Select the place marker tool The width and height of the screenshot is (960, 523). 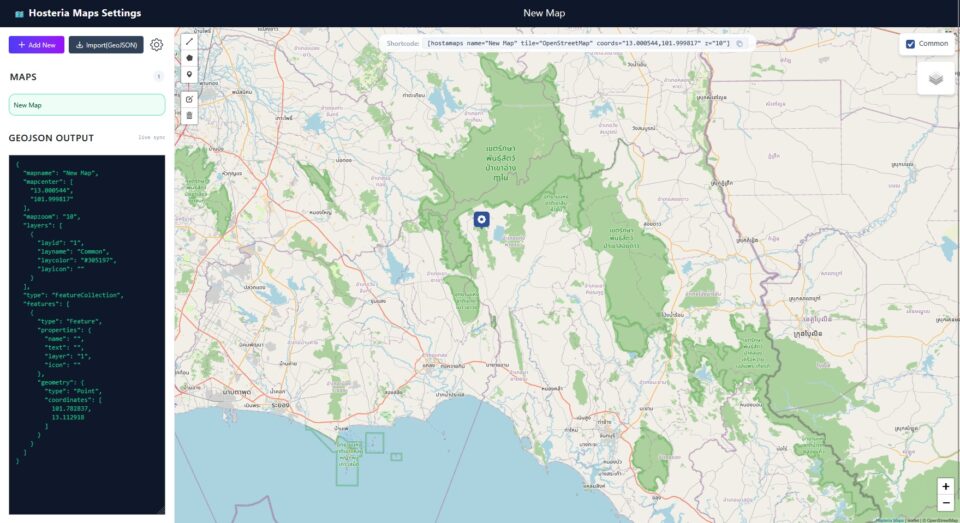tap(189, 75)
